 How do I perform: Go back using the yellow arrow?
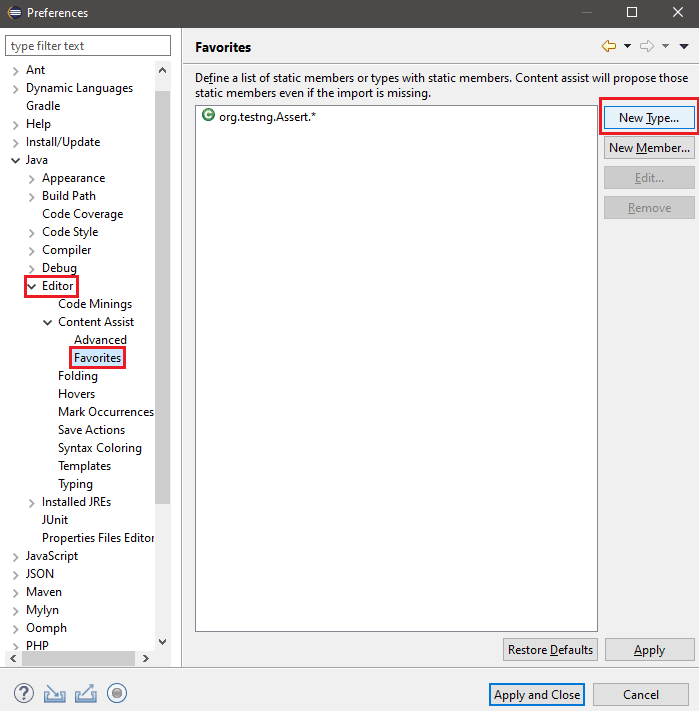[608, 46]
